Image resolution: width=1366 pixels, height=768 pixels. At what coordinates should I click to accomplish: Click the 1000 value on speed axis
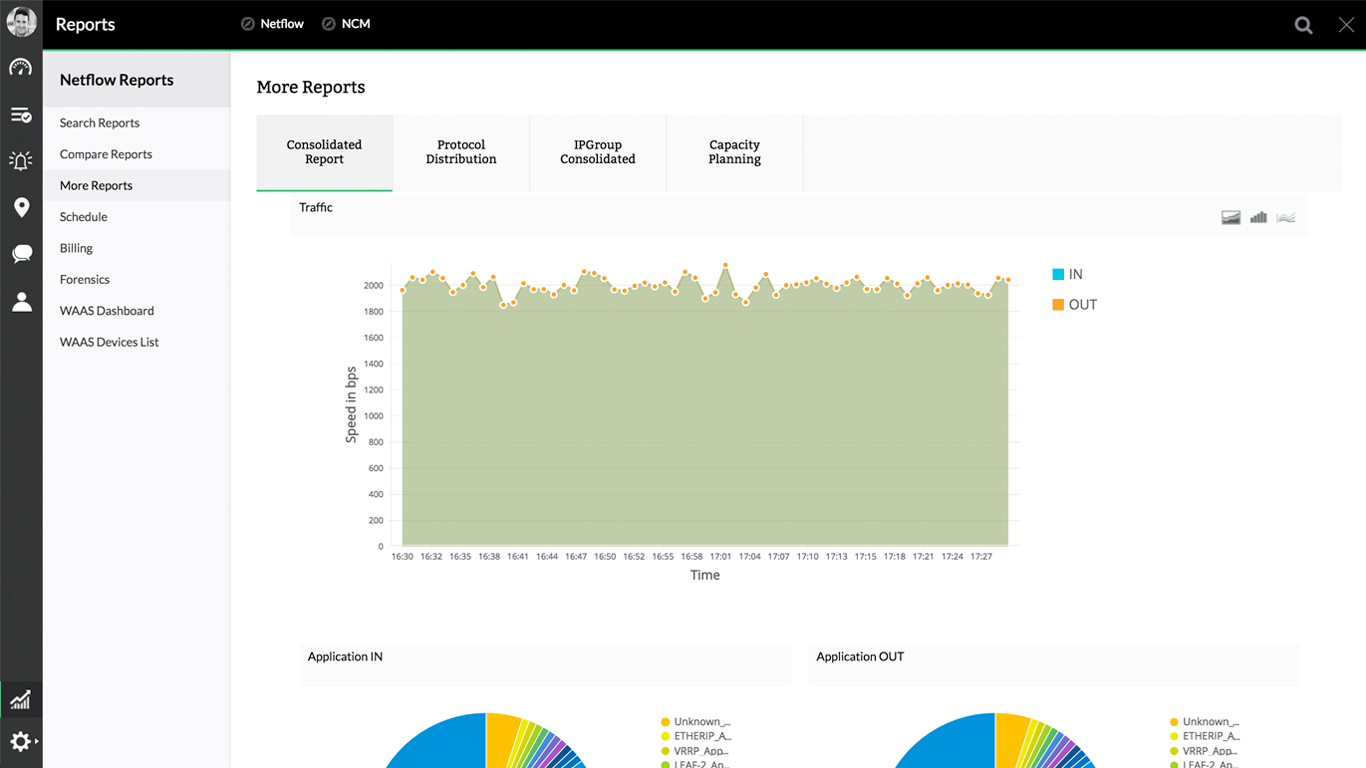click(373, 416)
